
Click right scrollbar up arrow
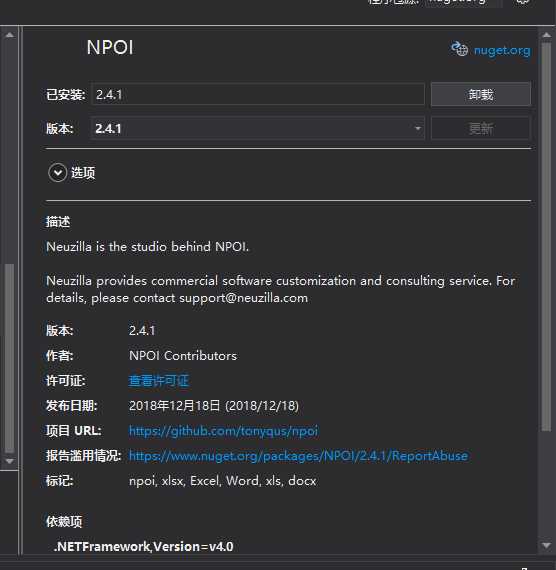tap(546, 35)
